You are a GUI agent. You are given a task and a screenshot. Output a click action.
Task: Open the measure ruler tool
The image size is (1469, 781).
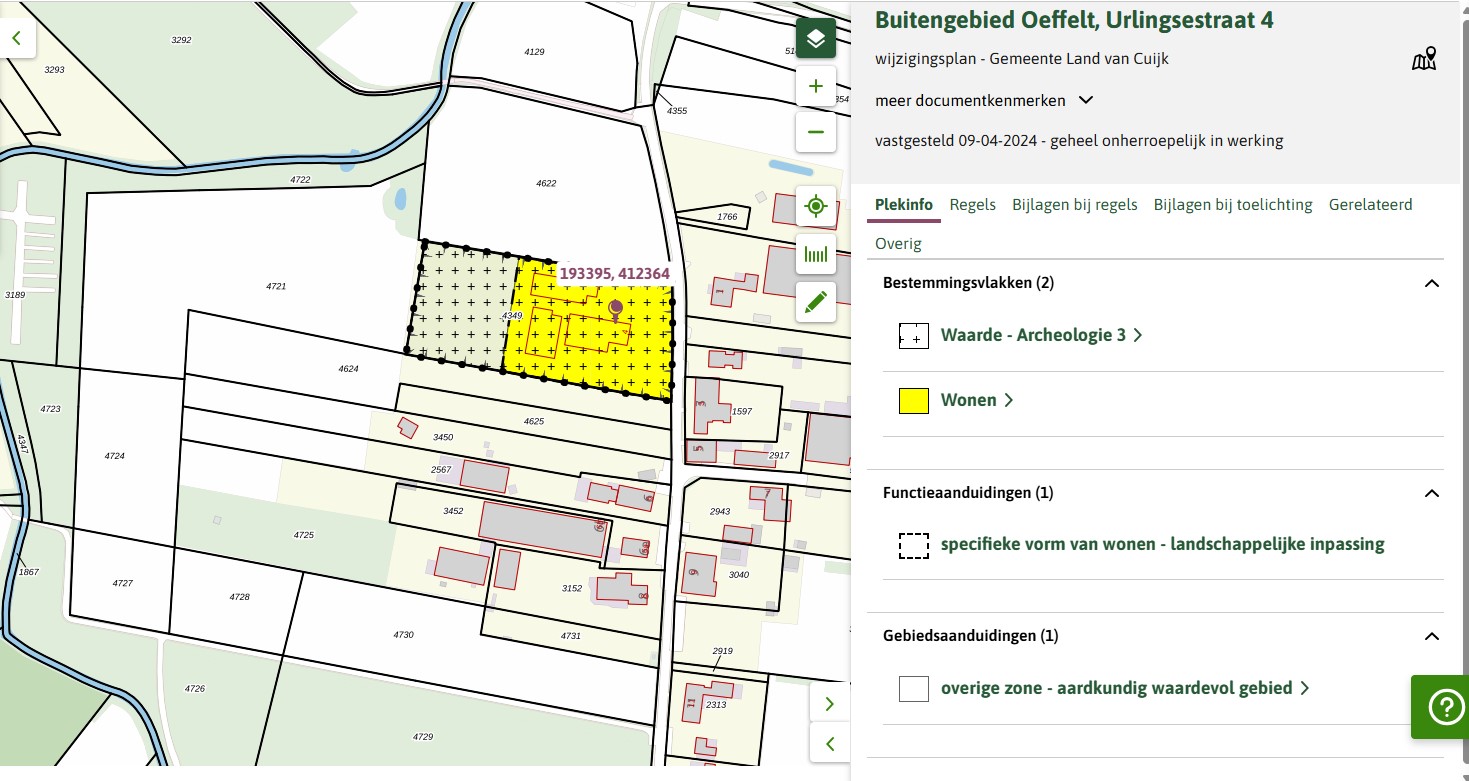[x=816, y=255]
